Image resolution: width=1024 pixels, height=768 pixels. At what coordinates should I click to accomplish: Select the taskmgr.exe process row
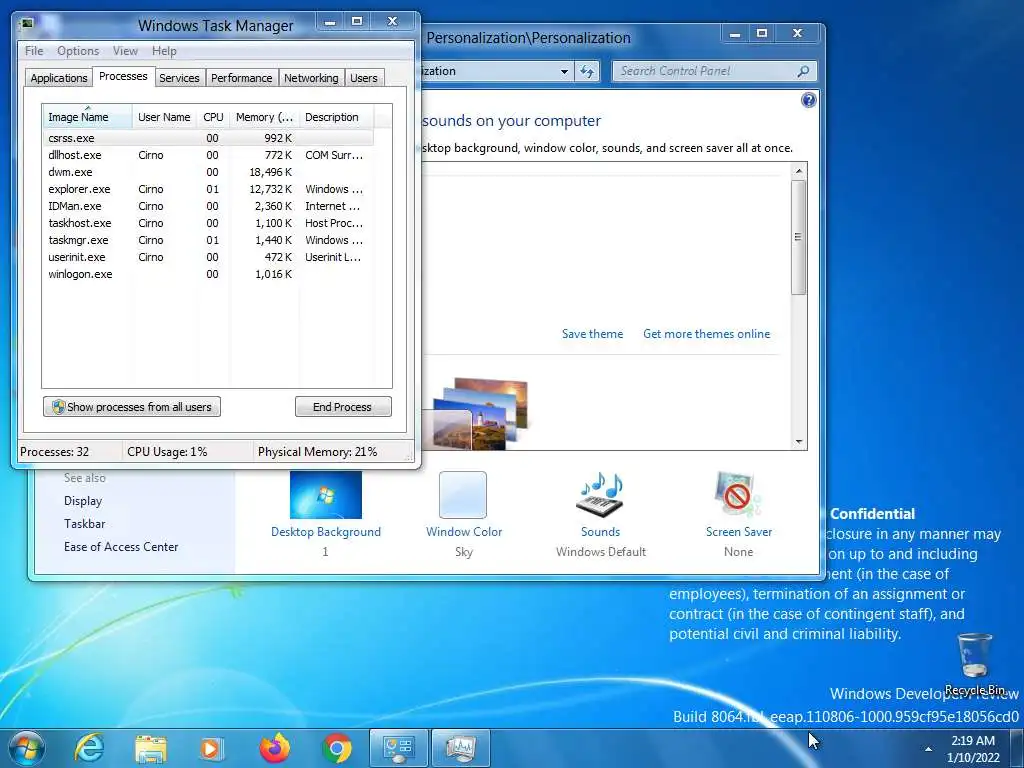tap(208, 240)
